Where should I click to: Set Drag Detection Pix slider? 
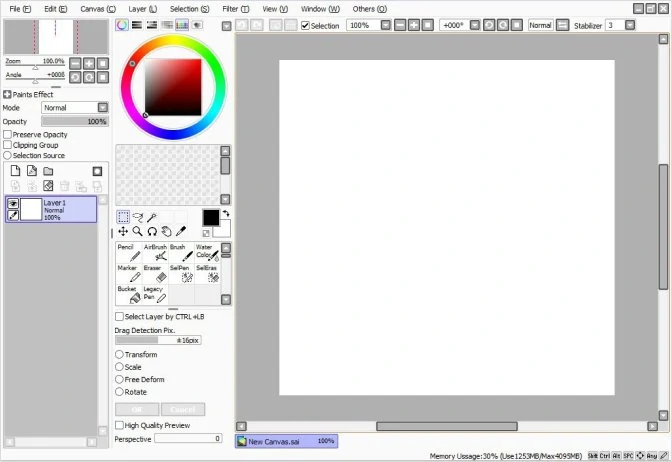tap(158, 340)
